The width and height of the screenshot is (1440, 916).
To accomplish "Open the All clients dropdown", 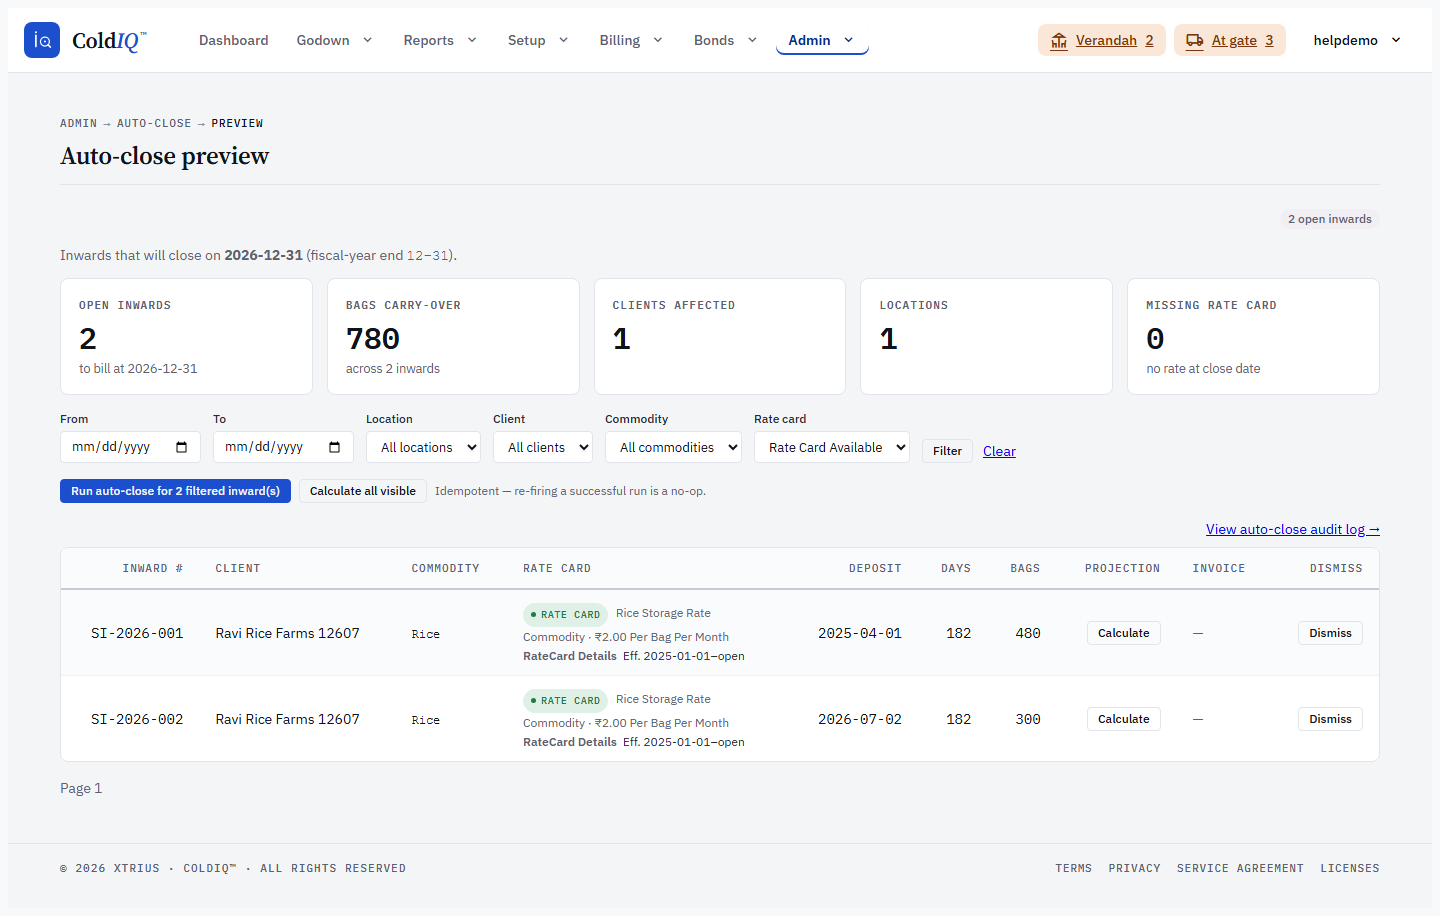I will [x=543, y=447].
